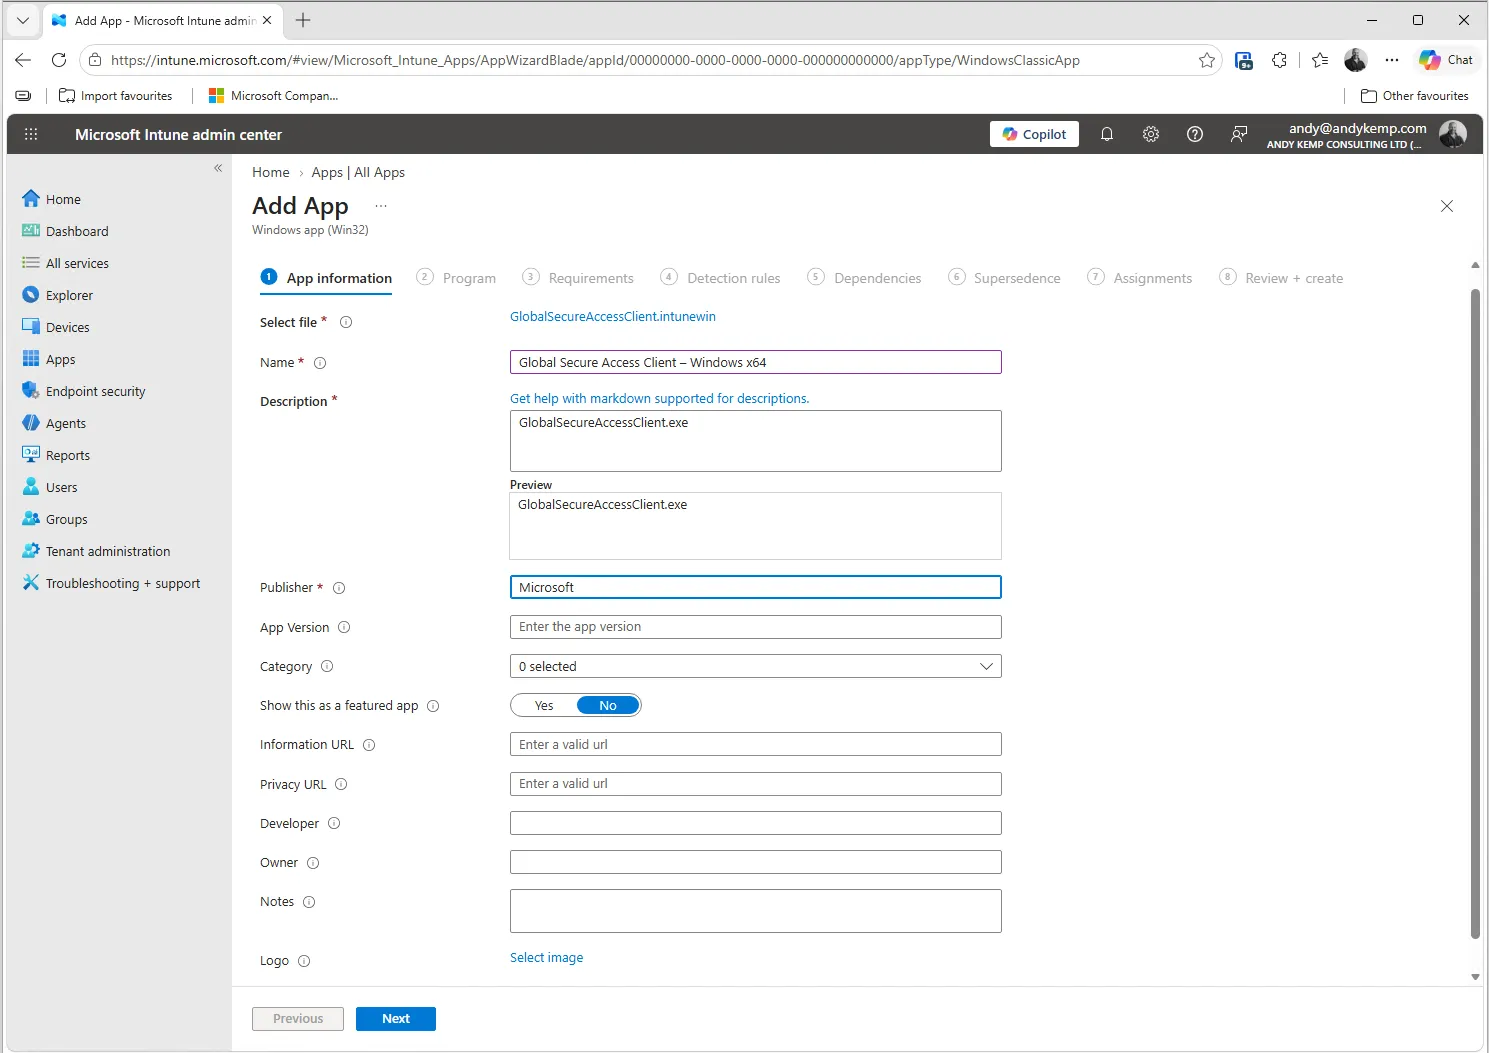Add page to favourites star
Image resolution: width=1489 pixels, height=1053 pixels.
(1207, 60)
